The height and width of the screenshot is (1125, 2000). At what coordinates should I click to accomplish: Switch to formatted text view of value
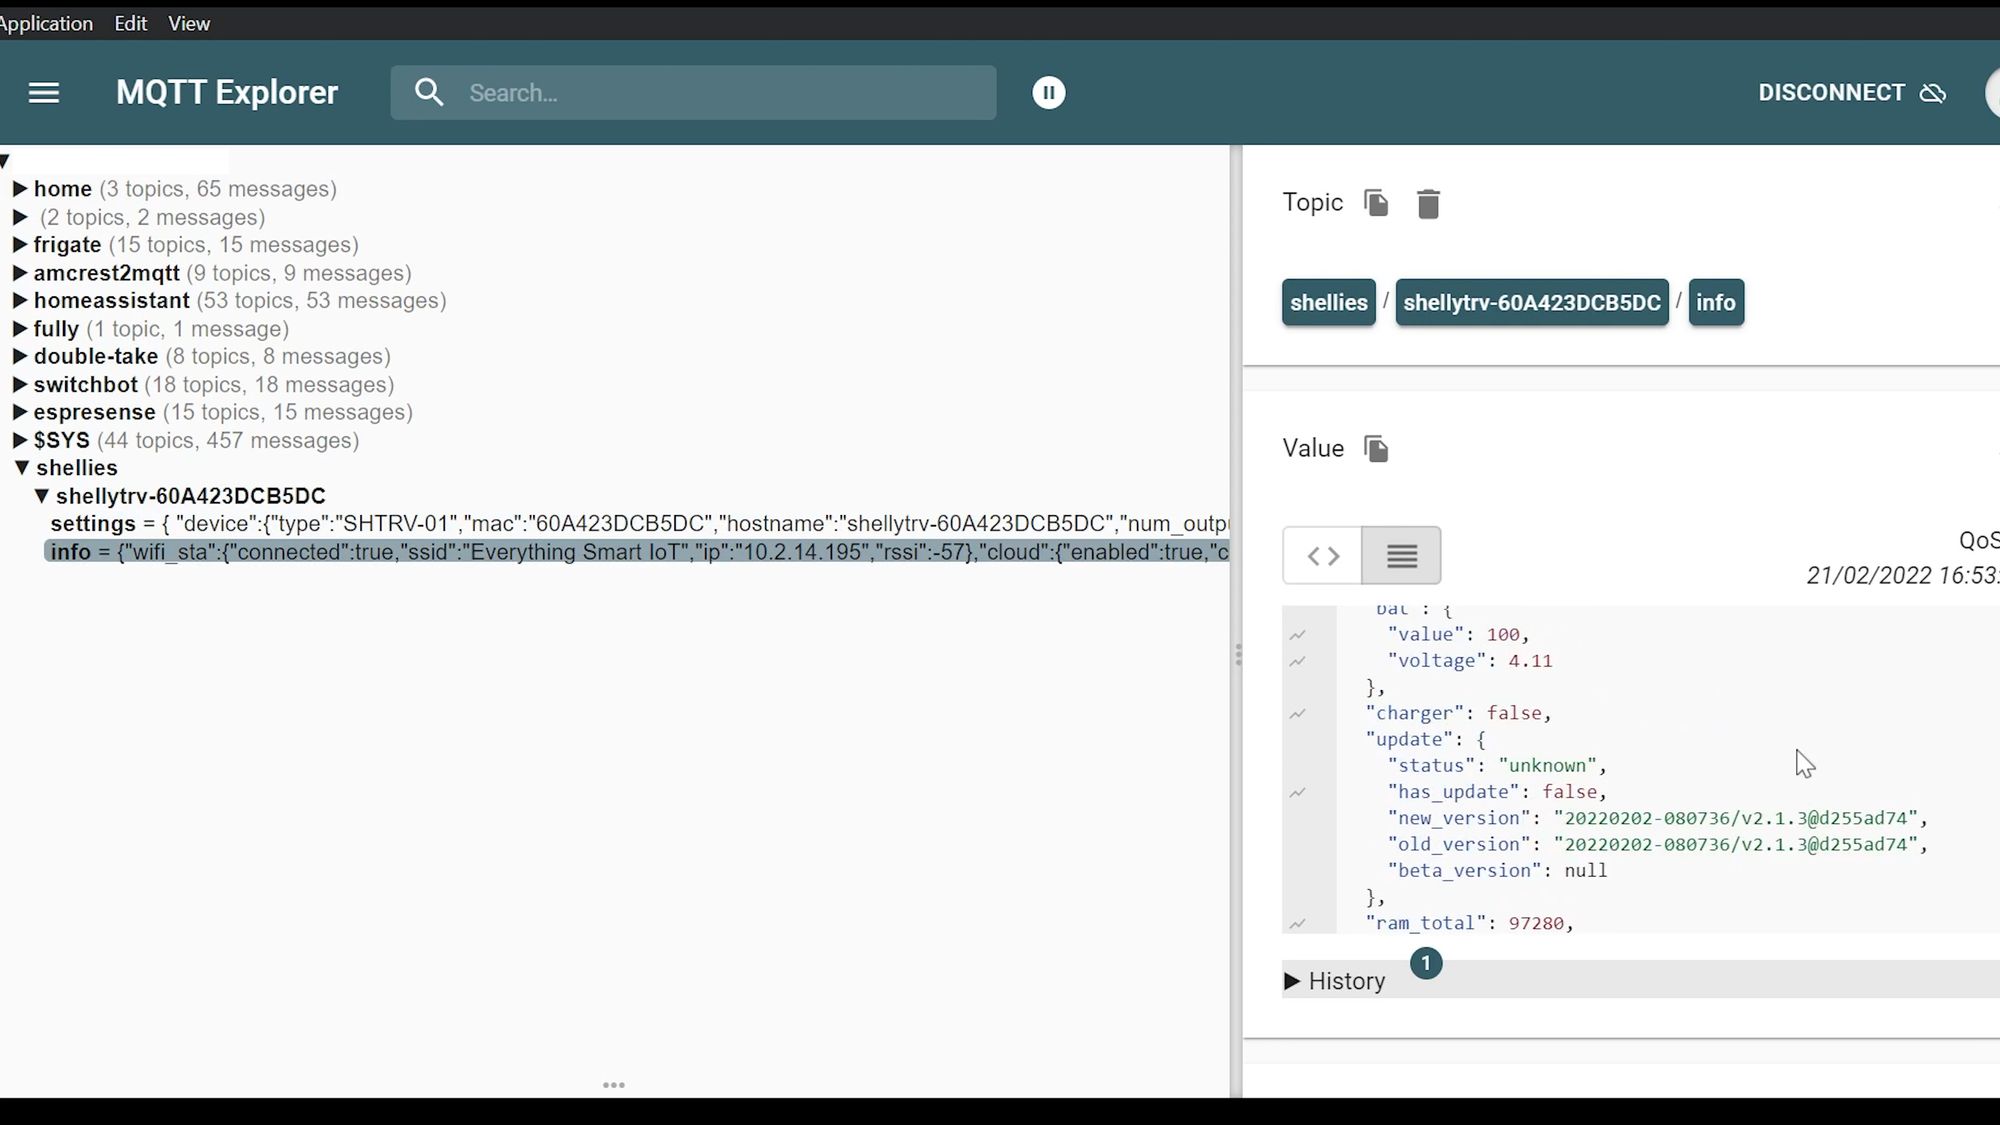coord(1402,556)
